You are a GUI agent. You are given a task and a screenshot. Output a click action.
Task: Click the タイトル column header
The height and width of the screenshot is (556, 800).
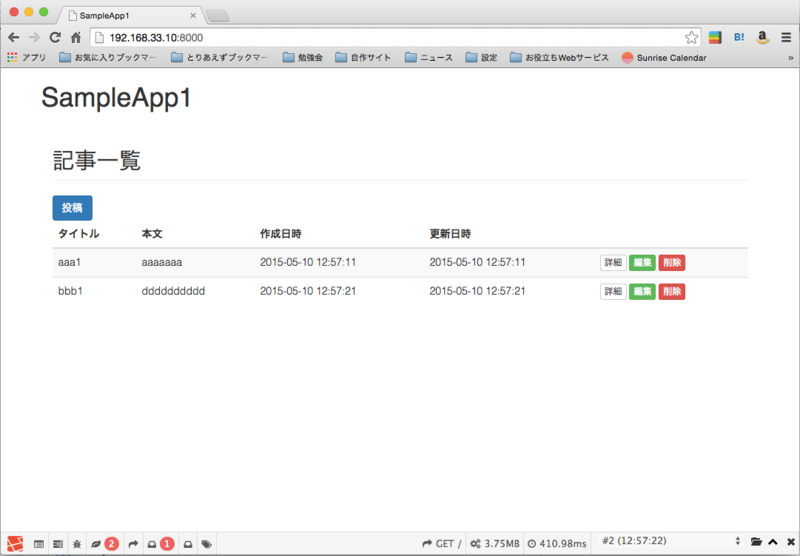pos(79,234)
